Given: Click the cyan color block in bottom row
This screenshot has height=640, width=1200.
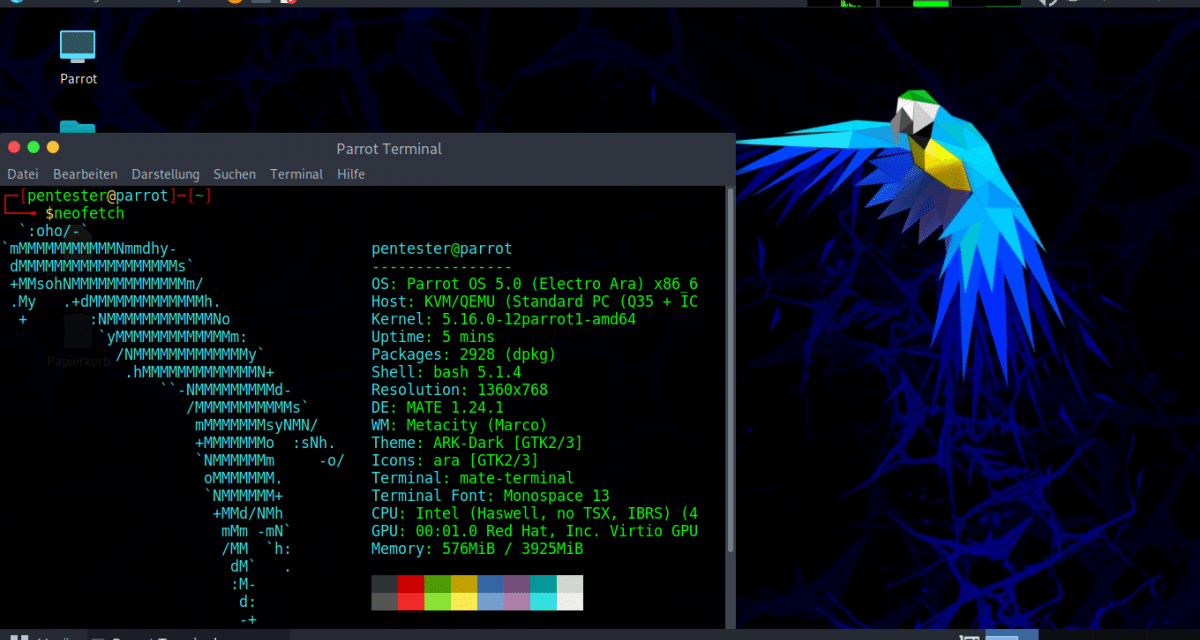Looking at the screenshot, I should [x=543, y=601].
